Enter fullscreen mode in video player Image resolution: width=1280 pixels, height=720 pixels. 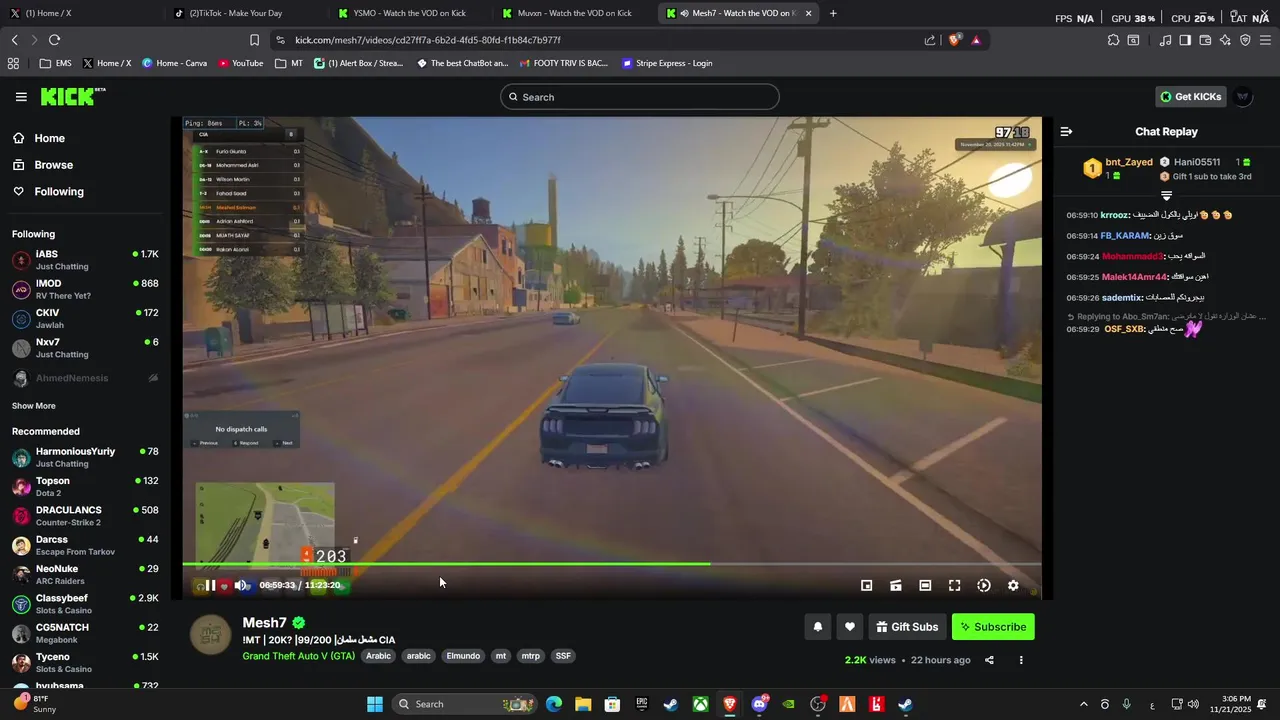(x=954, y=586)
